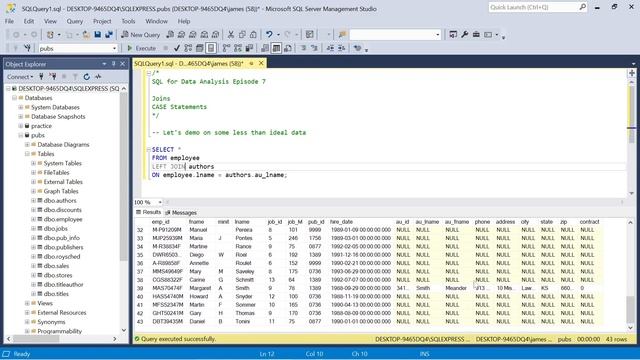Click the Save All icon
The height and width of the screenshot is (360, 640).
coord(109,35)
